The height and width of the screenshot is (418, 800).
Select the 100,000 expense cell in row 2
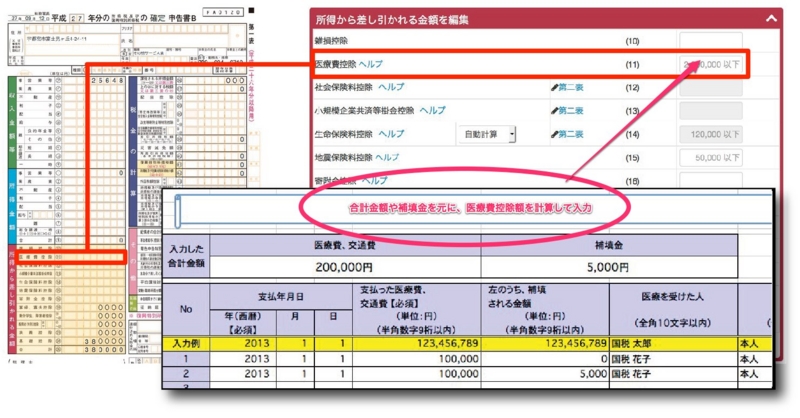tap(416, 374)
